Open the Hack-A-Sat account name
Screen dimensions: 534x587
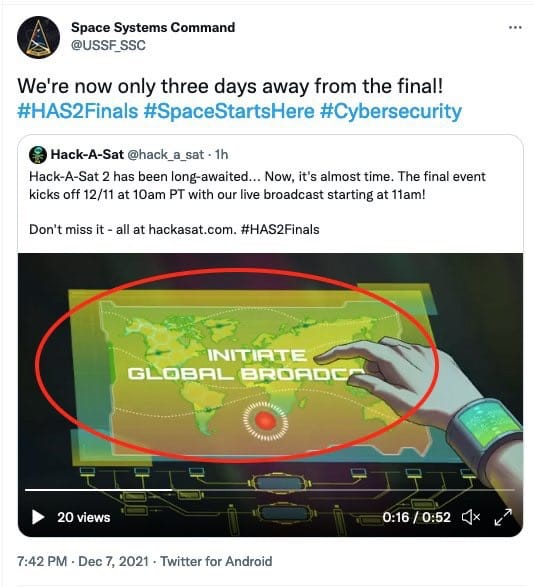click(x=87, y=154)
